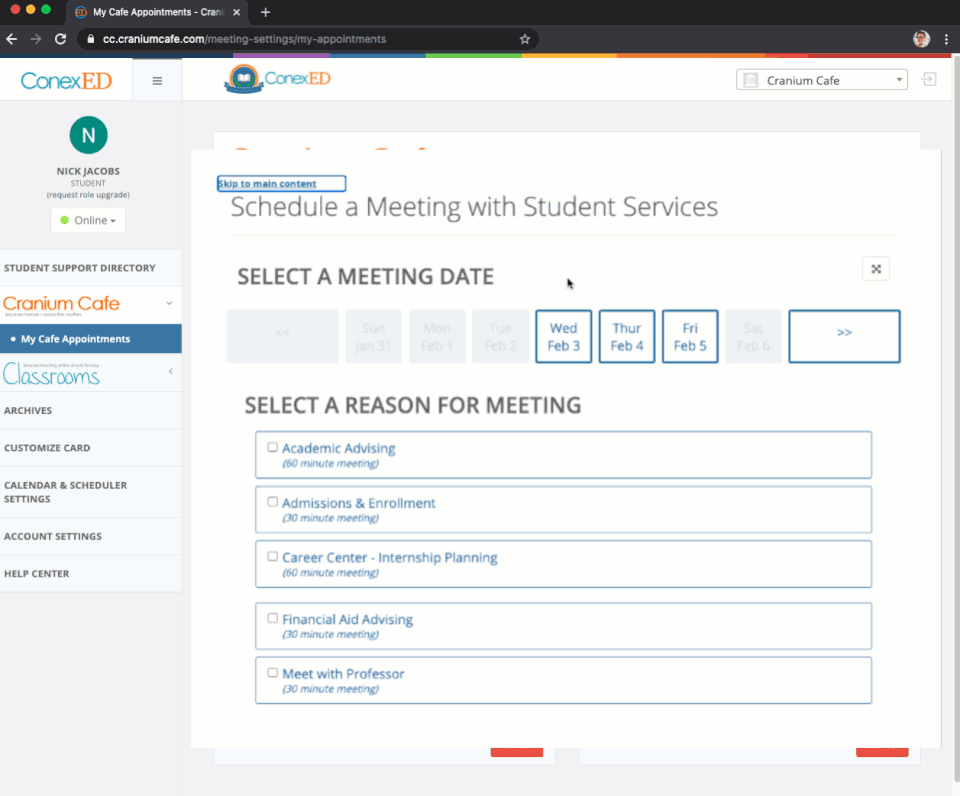Click the site lock icon in address bar
Image resolution: width=960 pixels, height=796 pixels.
(91, 39)
